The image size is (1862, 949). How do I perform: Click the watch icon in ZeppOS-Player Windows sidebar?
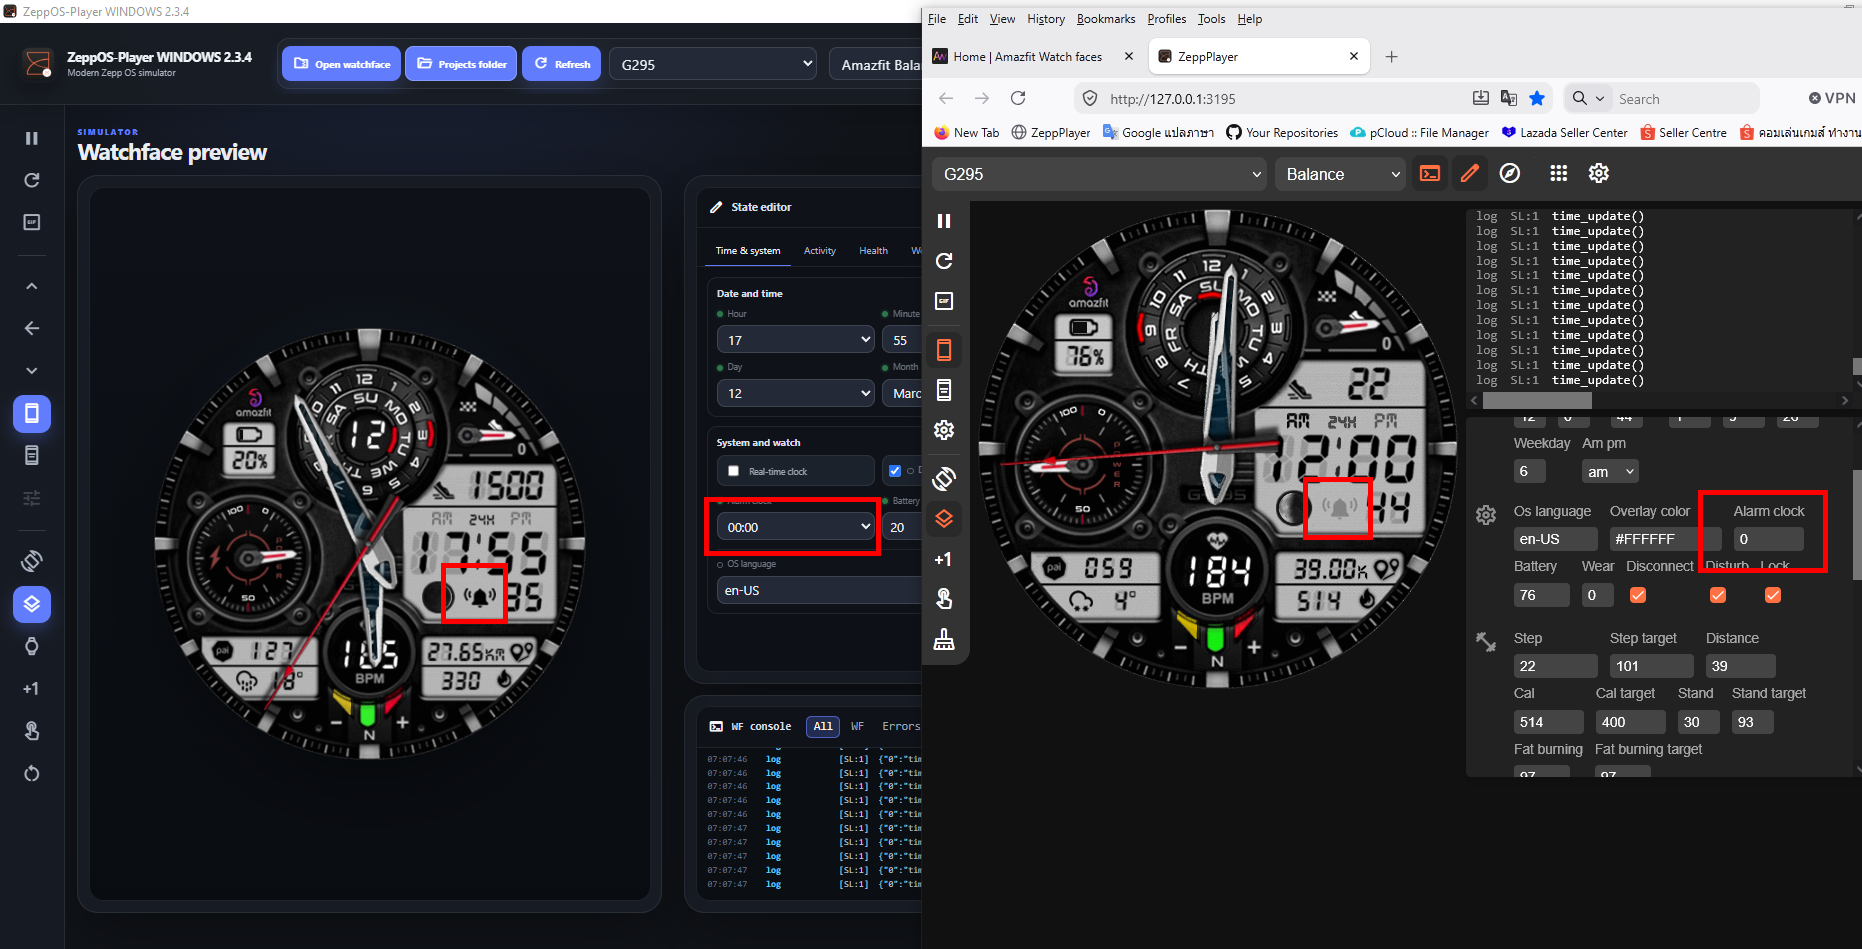(32, 646)
